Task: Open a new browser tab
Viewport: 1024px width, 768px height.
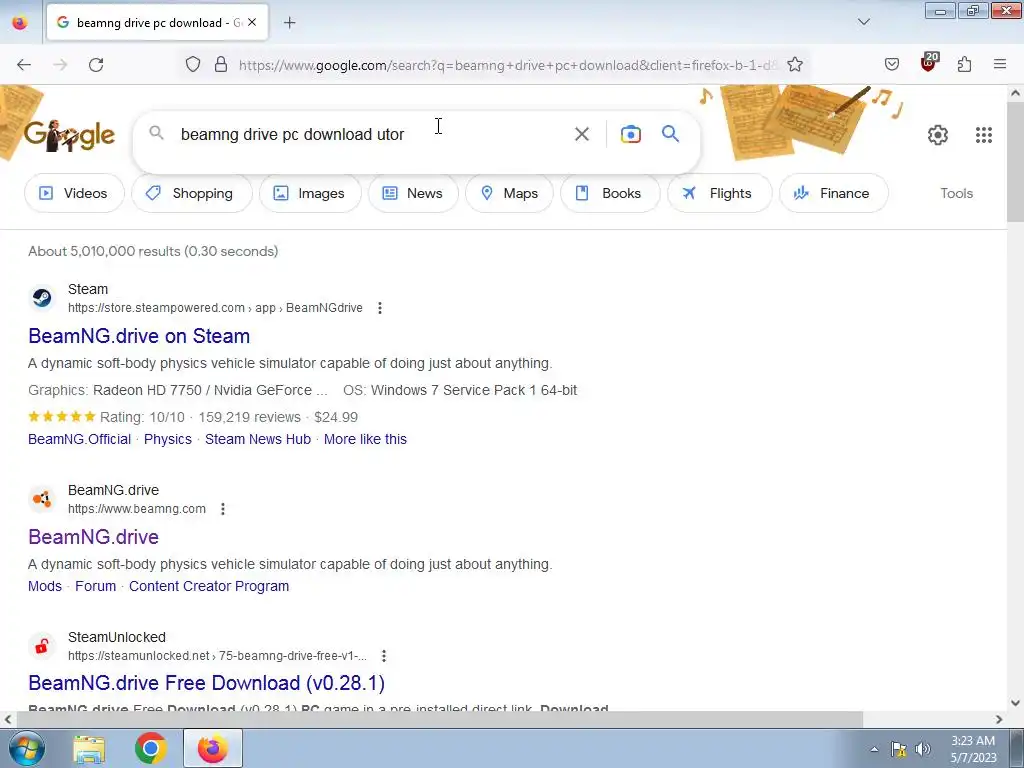Action: (289, 23)
